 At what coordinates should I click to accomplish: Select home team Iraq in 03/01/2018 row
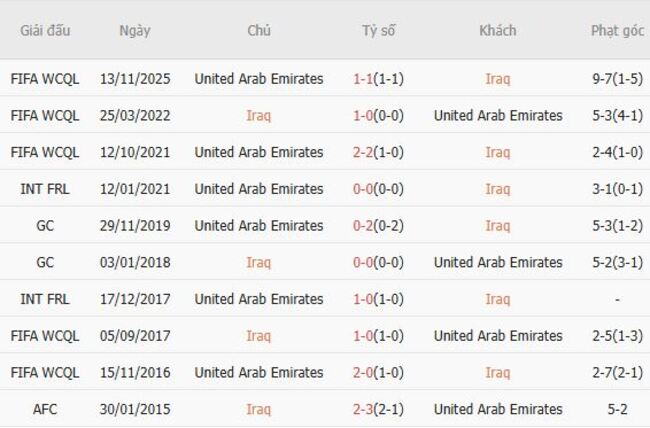point(258,262)
